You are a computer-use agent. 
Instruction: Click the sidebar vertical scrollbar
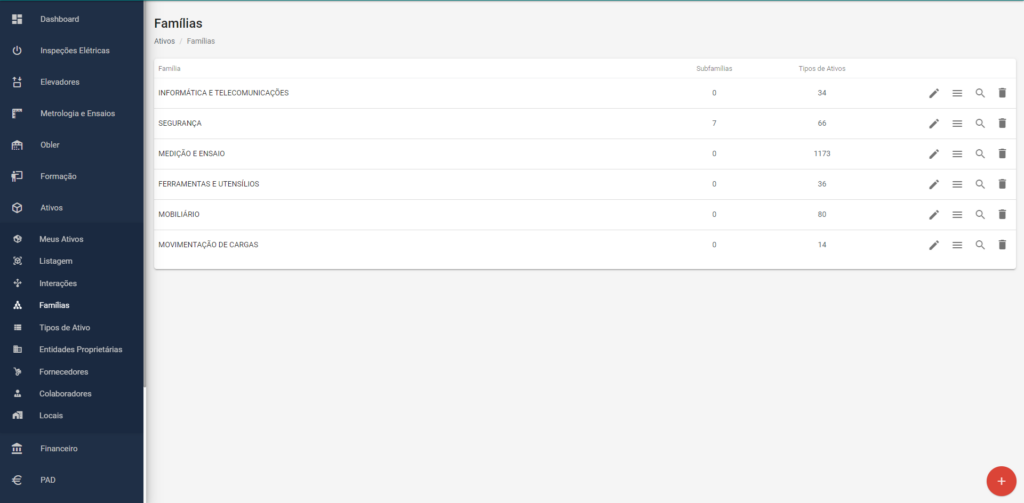[145, 444]
